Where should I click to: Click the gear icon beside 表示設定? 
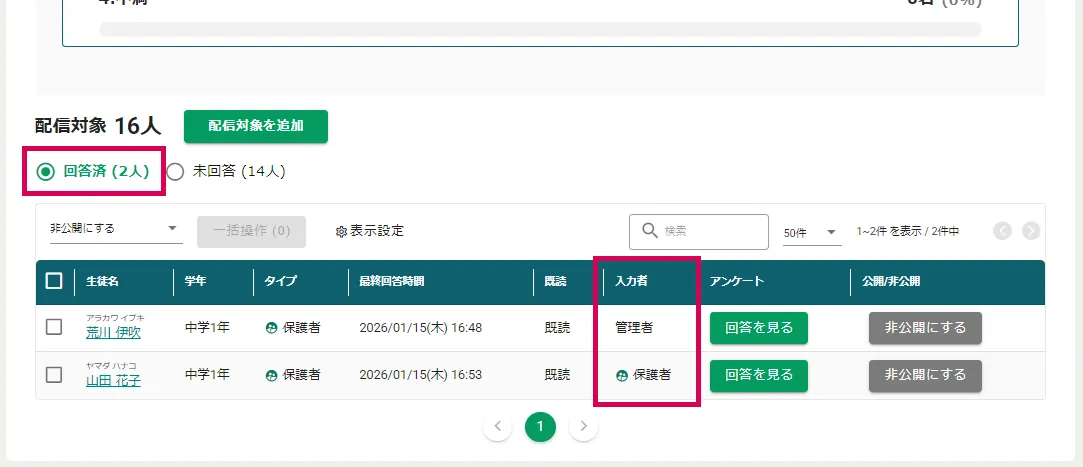[341, 231]
